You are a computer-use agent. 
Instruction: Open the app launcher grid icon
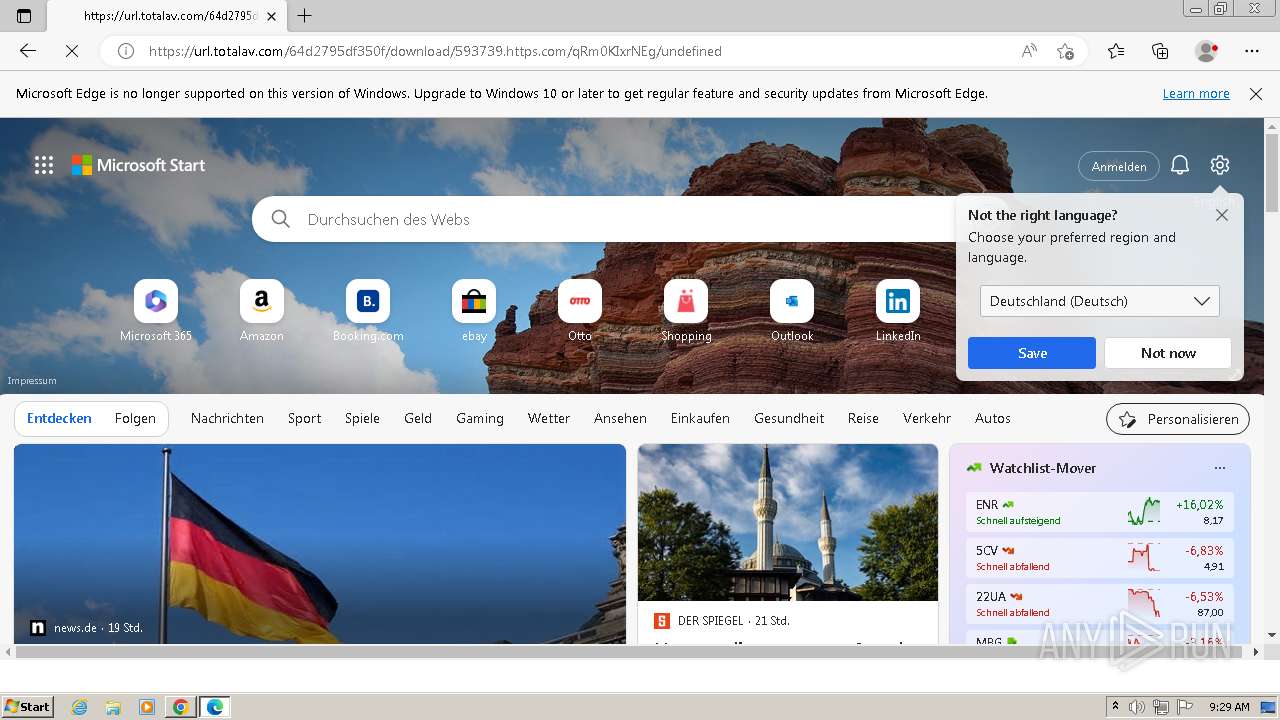click(x=44, y=165)
